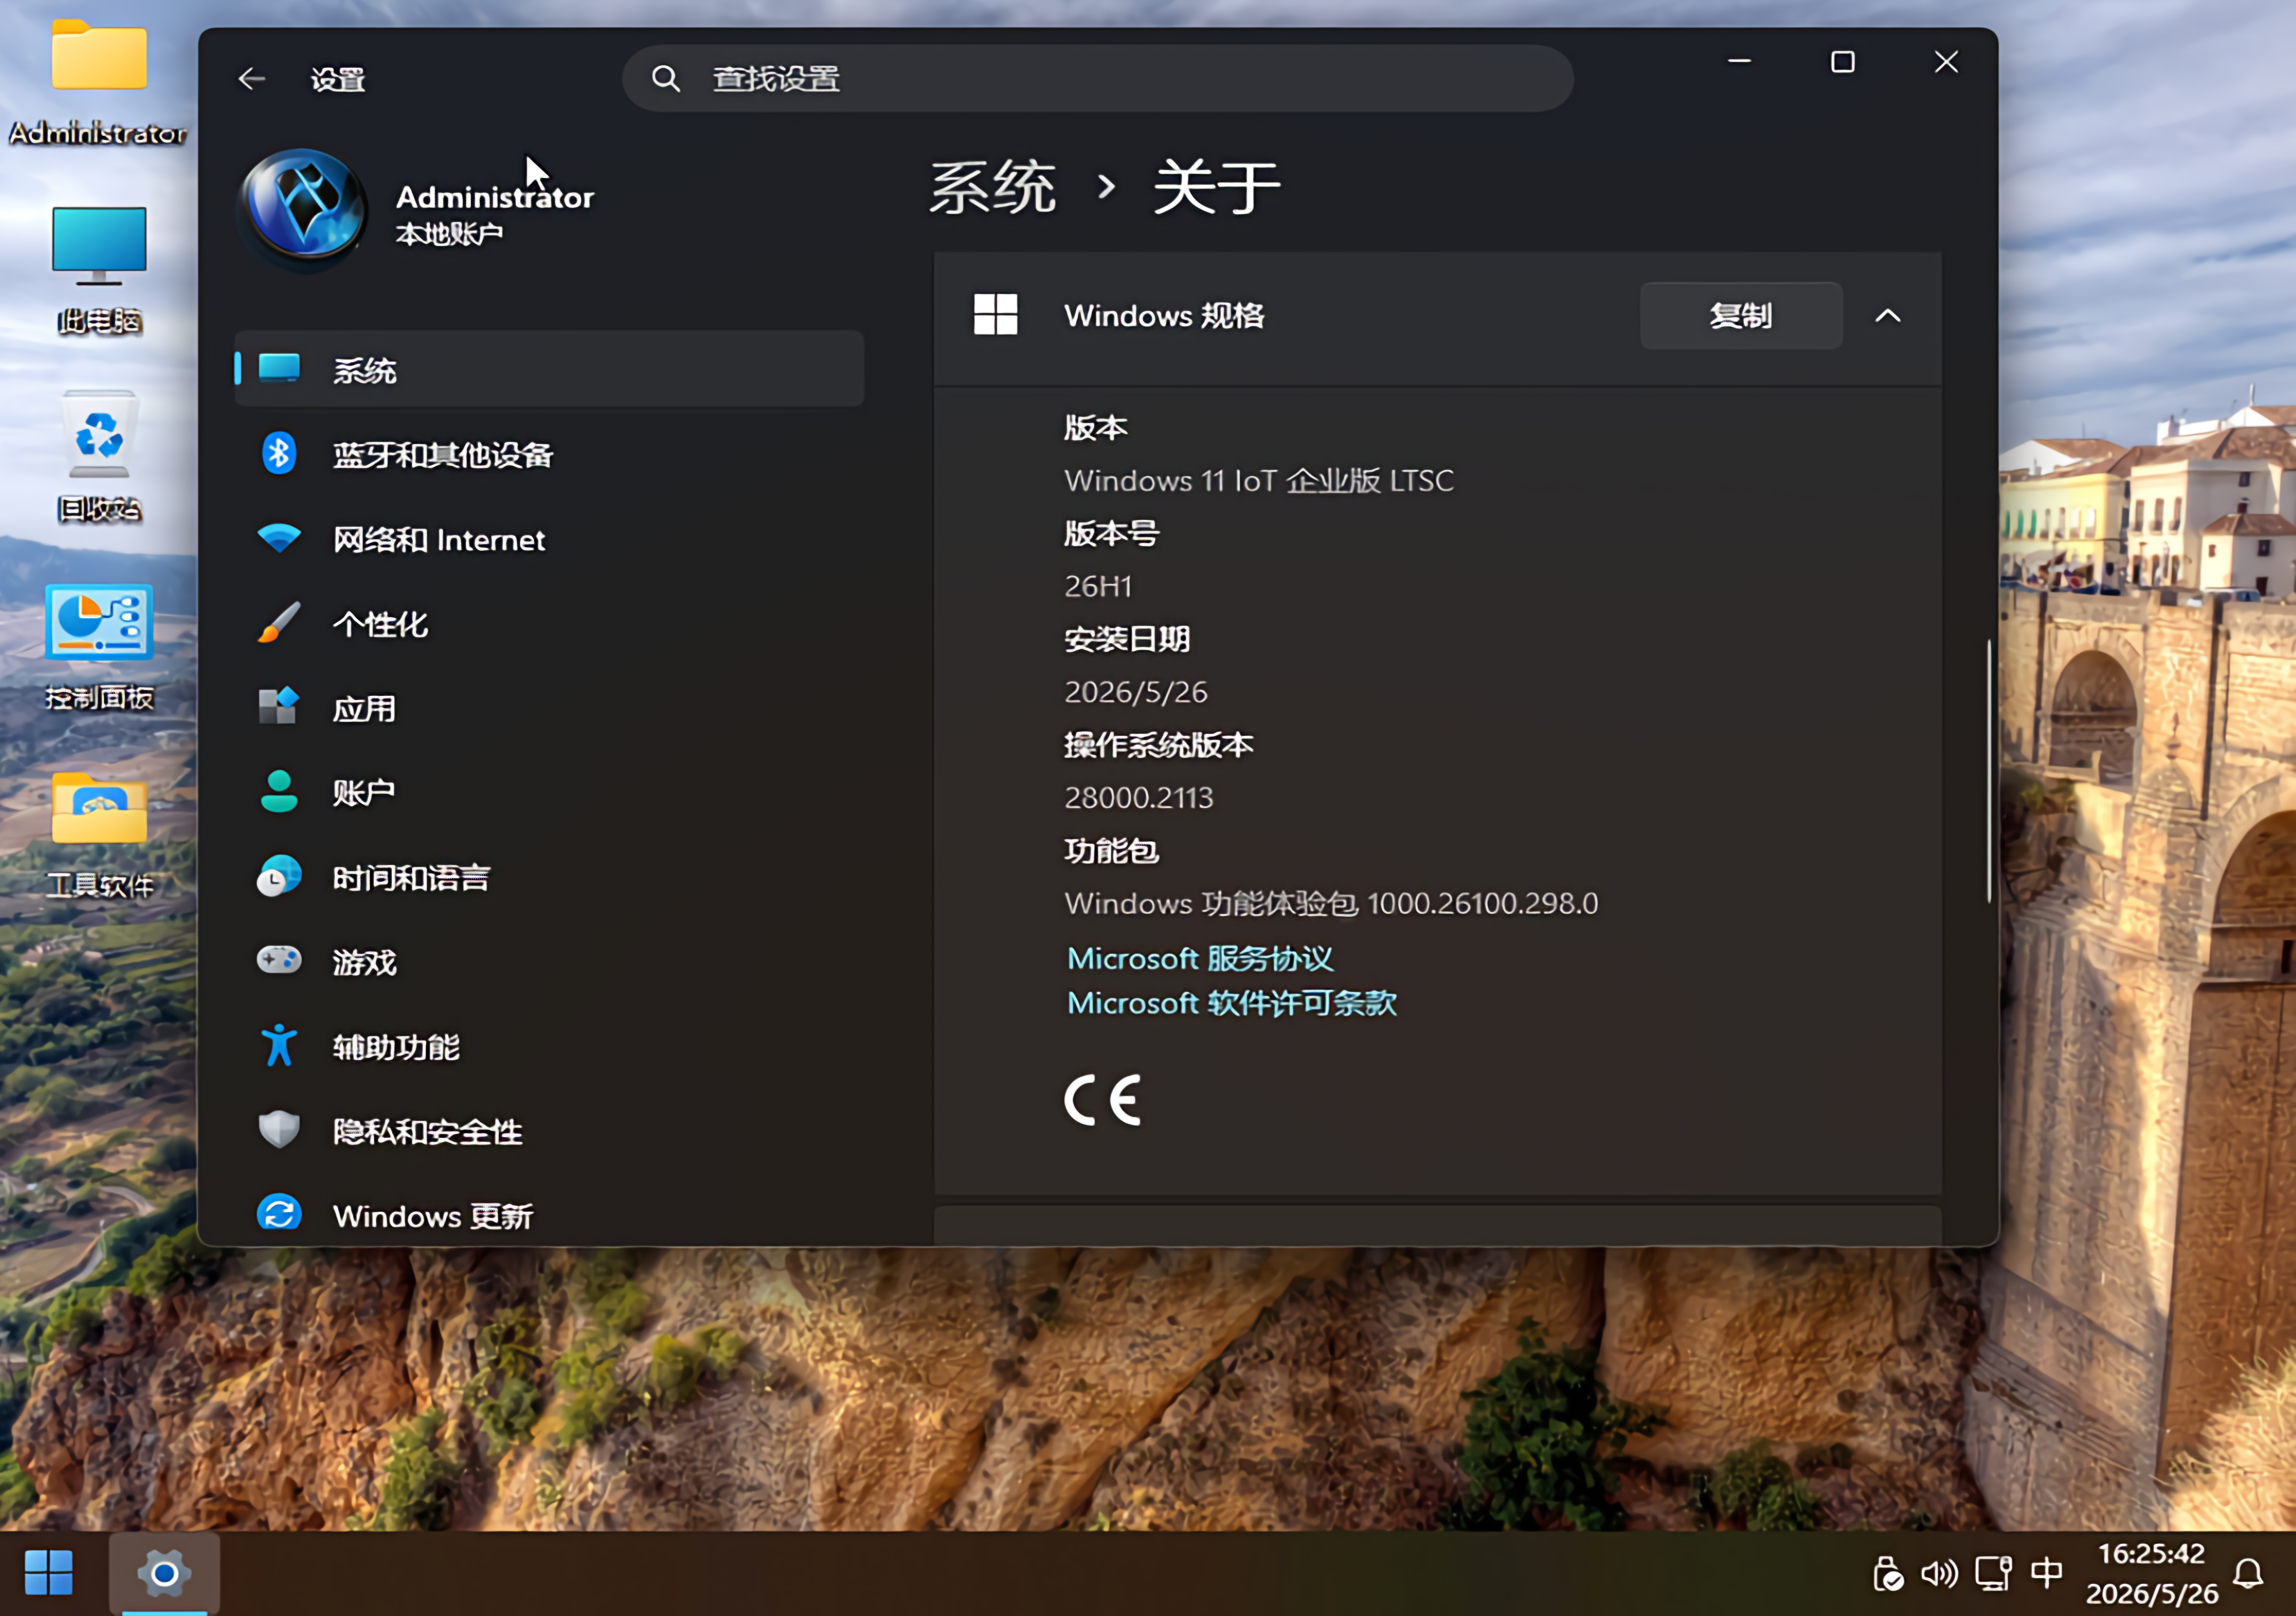Open 辅助功能 settings
The height and width of the screenshot is (1616, 2296).
pyautogui.click(x=549, y=1046)
